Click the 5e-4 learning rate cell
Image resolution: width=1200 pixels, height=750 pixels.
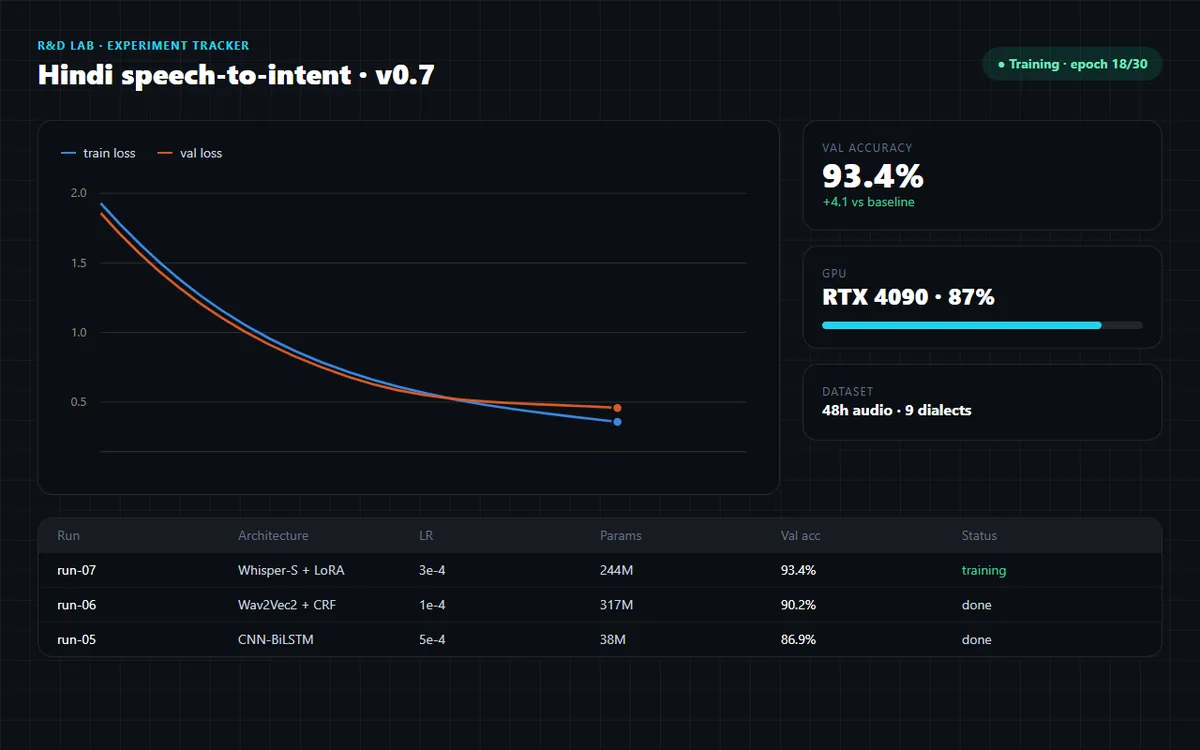pyautogui.click(x=432, y=640)
